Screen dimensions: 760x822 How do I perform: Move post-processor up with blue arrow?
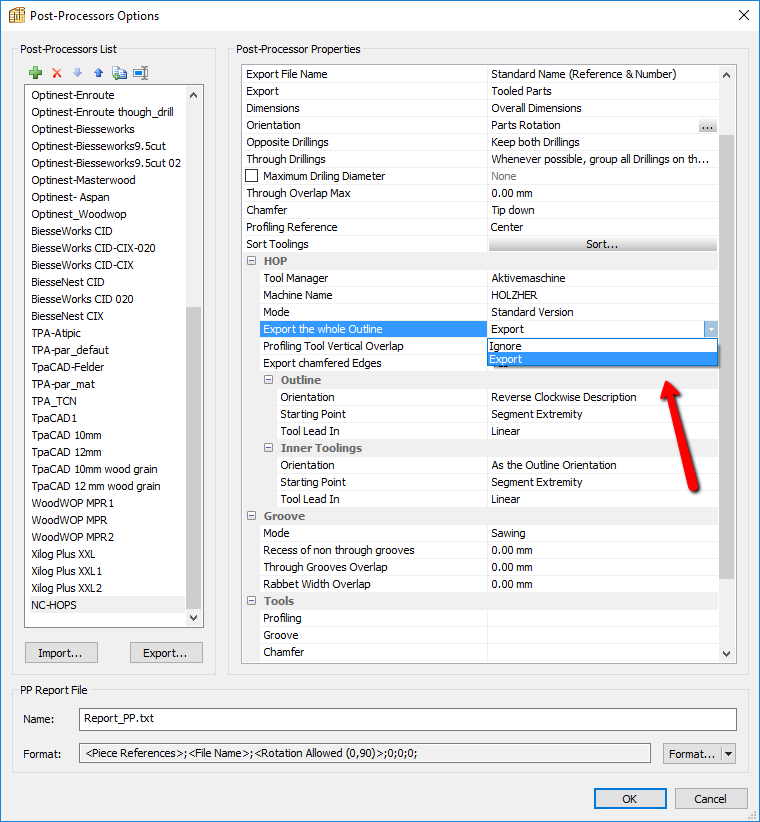99,73
